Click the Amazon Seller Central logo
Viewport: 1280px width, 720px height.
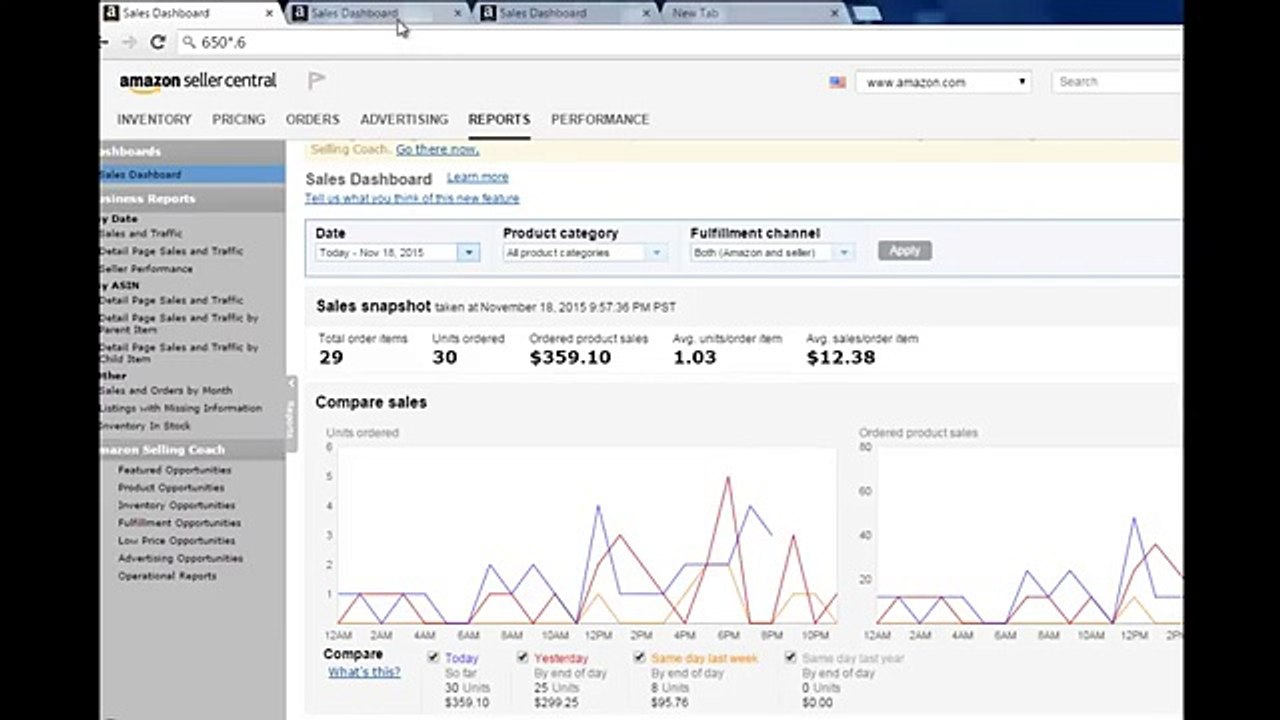point(198,82)
